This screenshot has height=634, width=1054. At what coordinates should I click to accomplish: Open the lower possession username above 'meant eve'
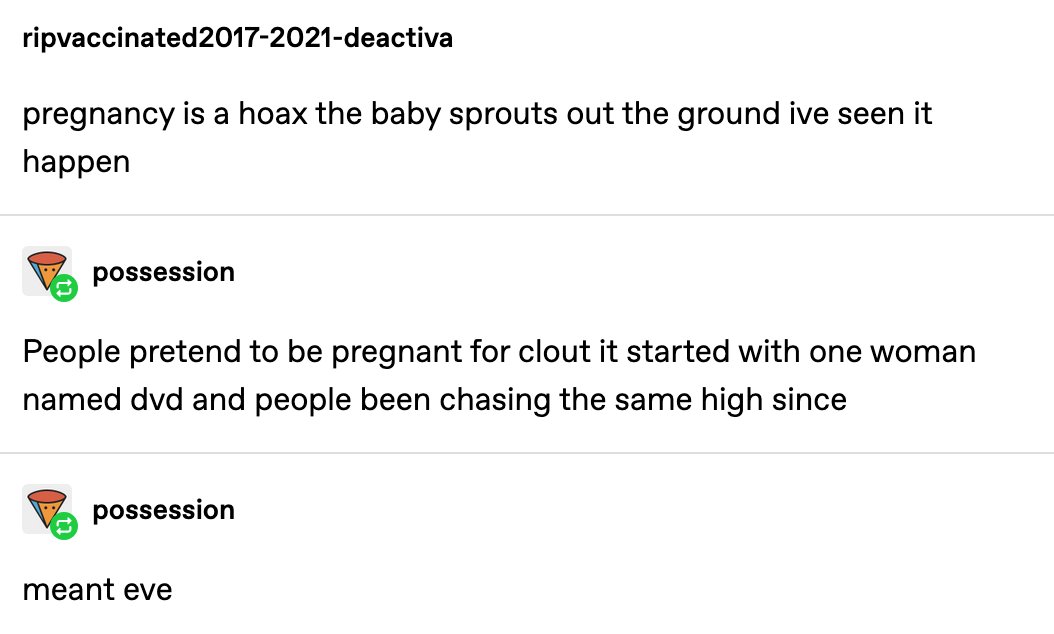click(x=163, y=510)
